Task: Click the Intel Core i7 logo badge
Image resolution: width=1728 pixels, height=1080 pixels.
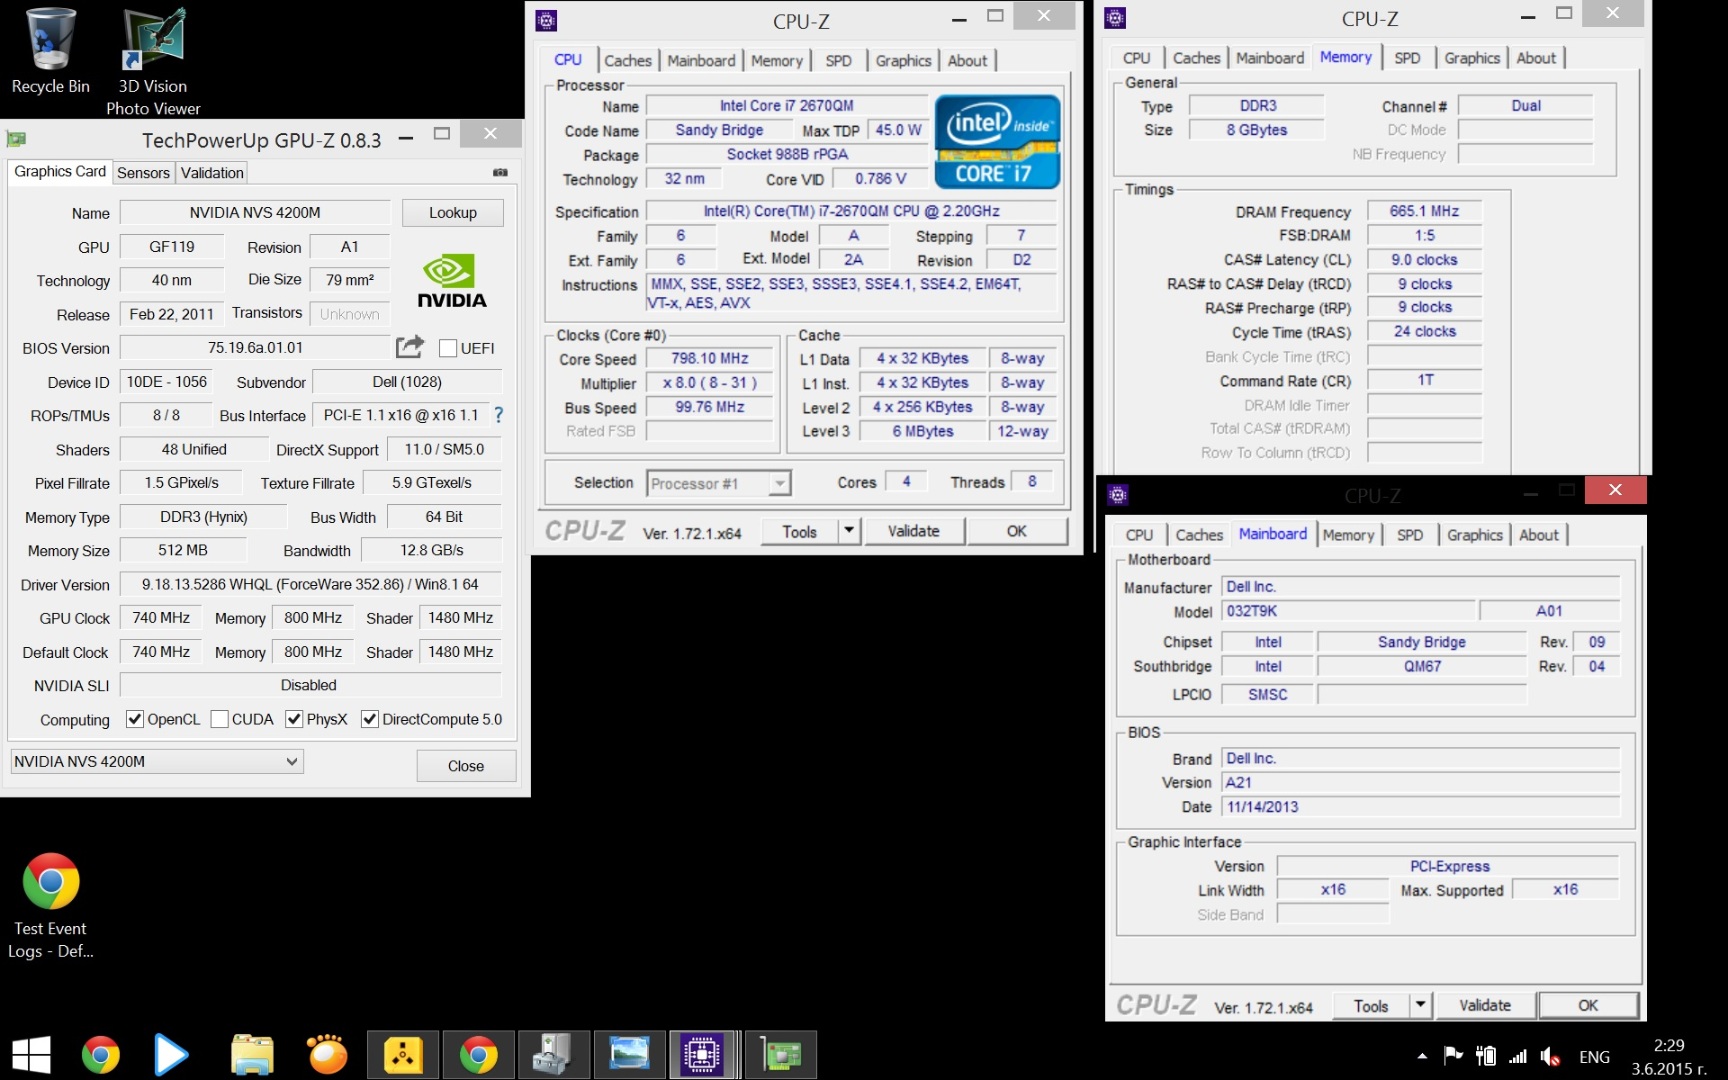Action: click(997, 141)
